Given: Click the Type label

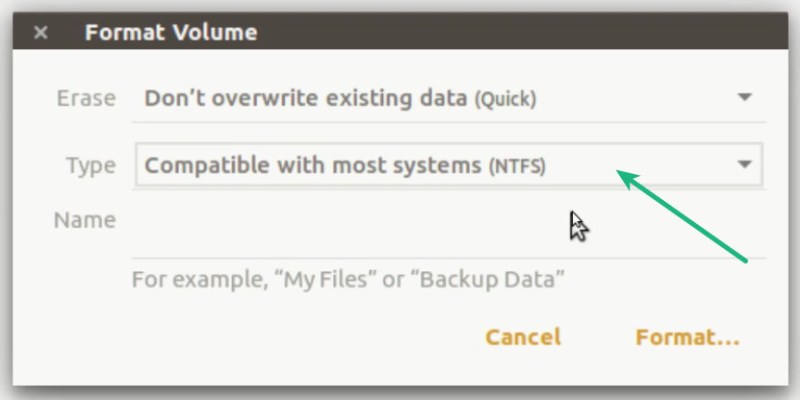Looking at the screenshot, I should coord(91,165).
